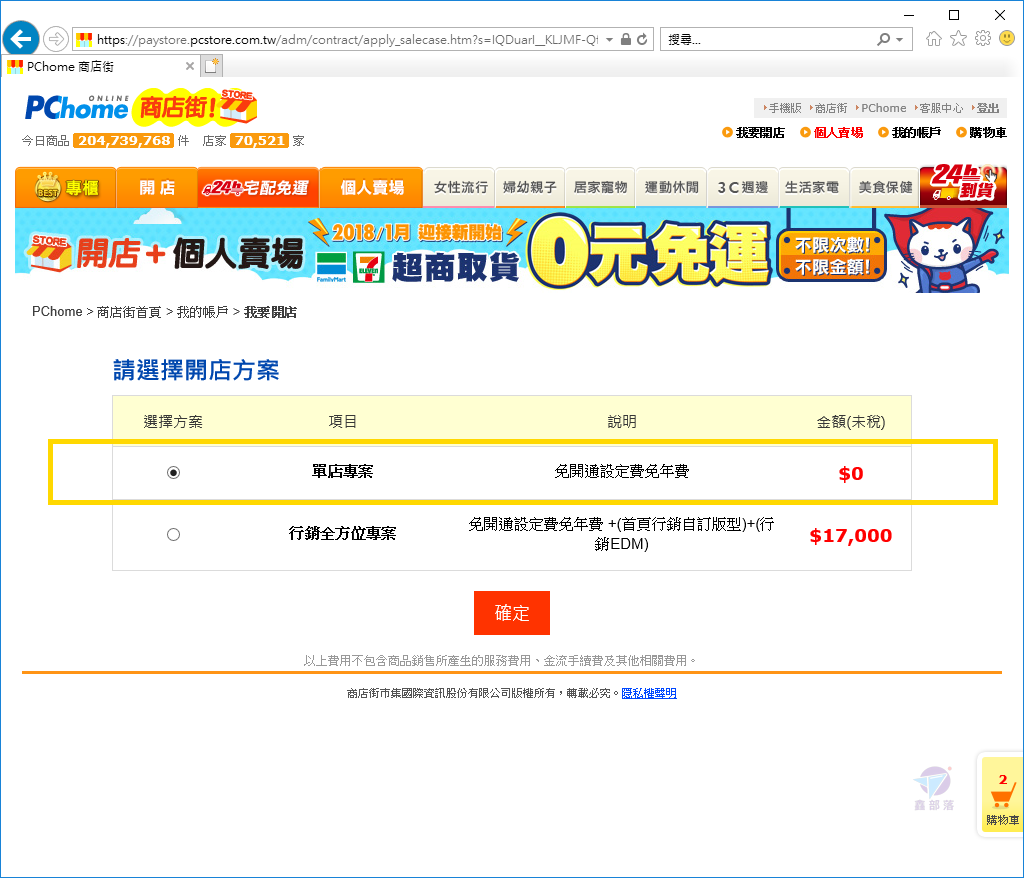Open the 美食保健 category tab
1024x878 pixels.
click(885, 187)
